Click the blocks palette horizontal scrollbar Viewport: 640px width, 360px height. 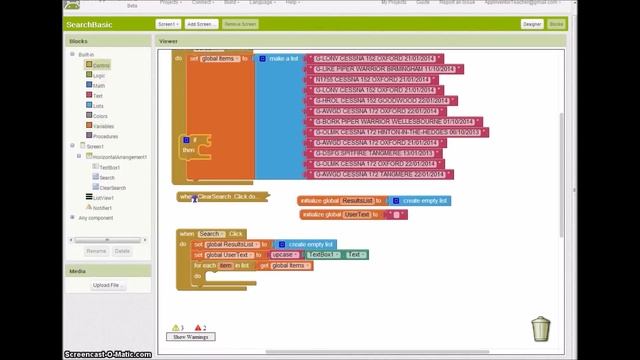pos(108,240)
